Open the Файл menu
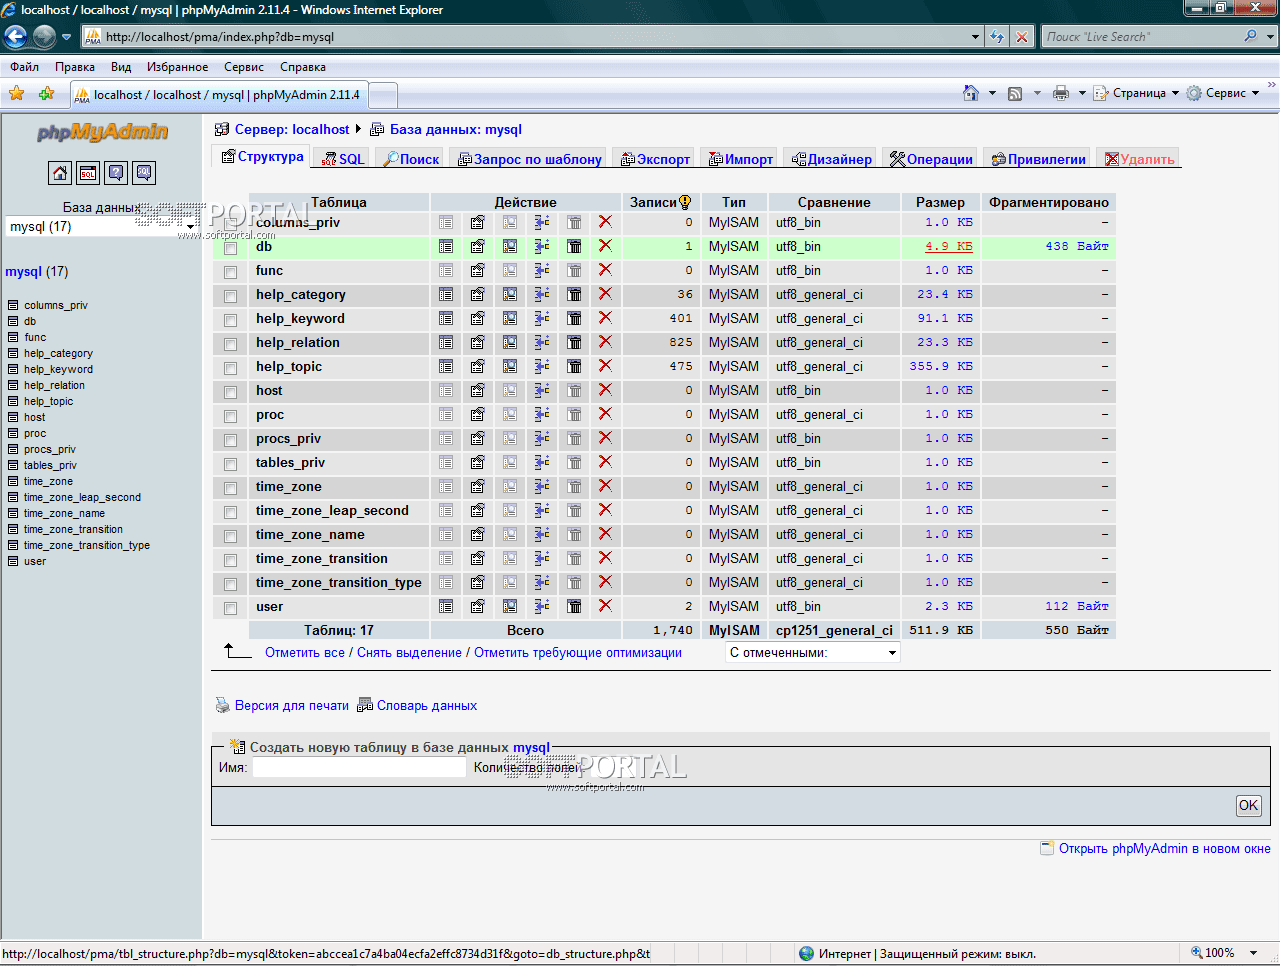 [x=25, y=67]
